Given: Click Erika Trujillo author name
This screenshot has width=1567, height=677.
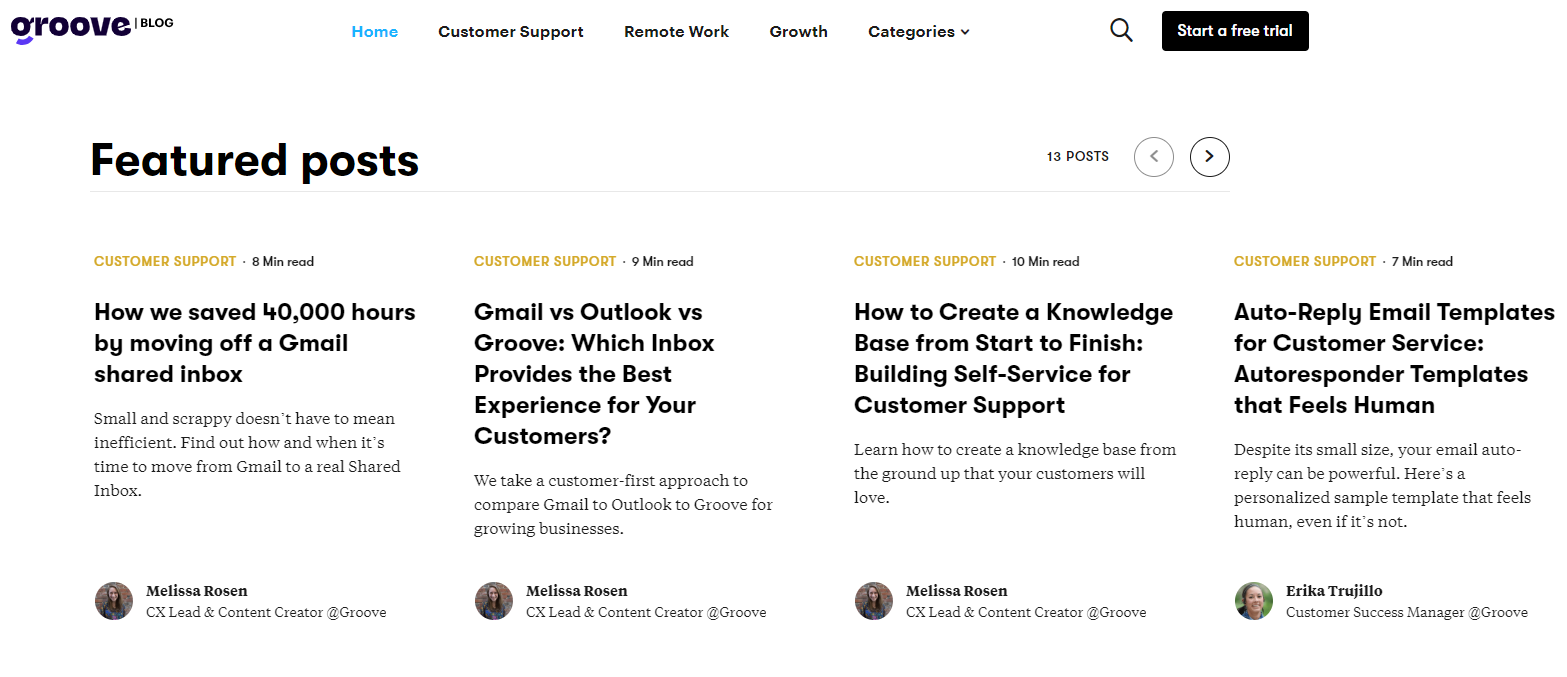Looking at the screenshot, I should pos(1334,591).
